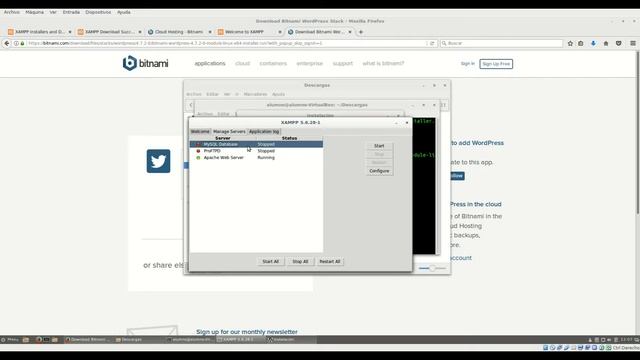Adjust the zoom slider in Descargas window
Screen dimensions: 640x360
[x=432, y=268]
